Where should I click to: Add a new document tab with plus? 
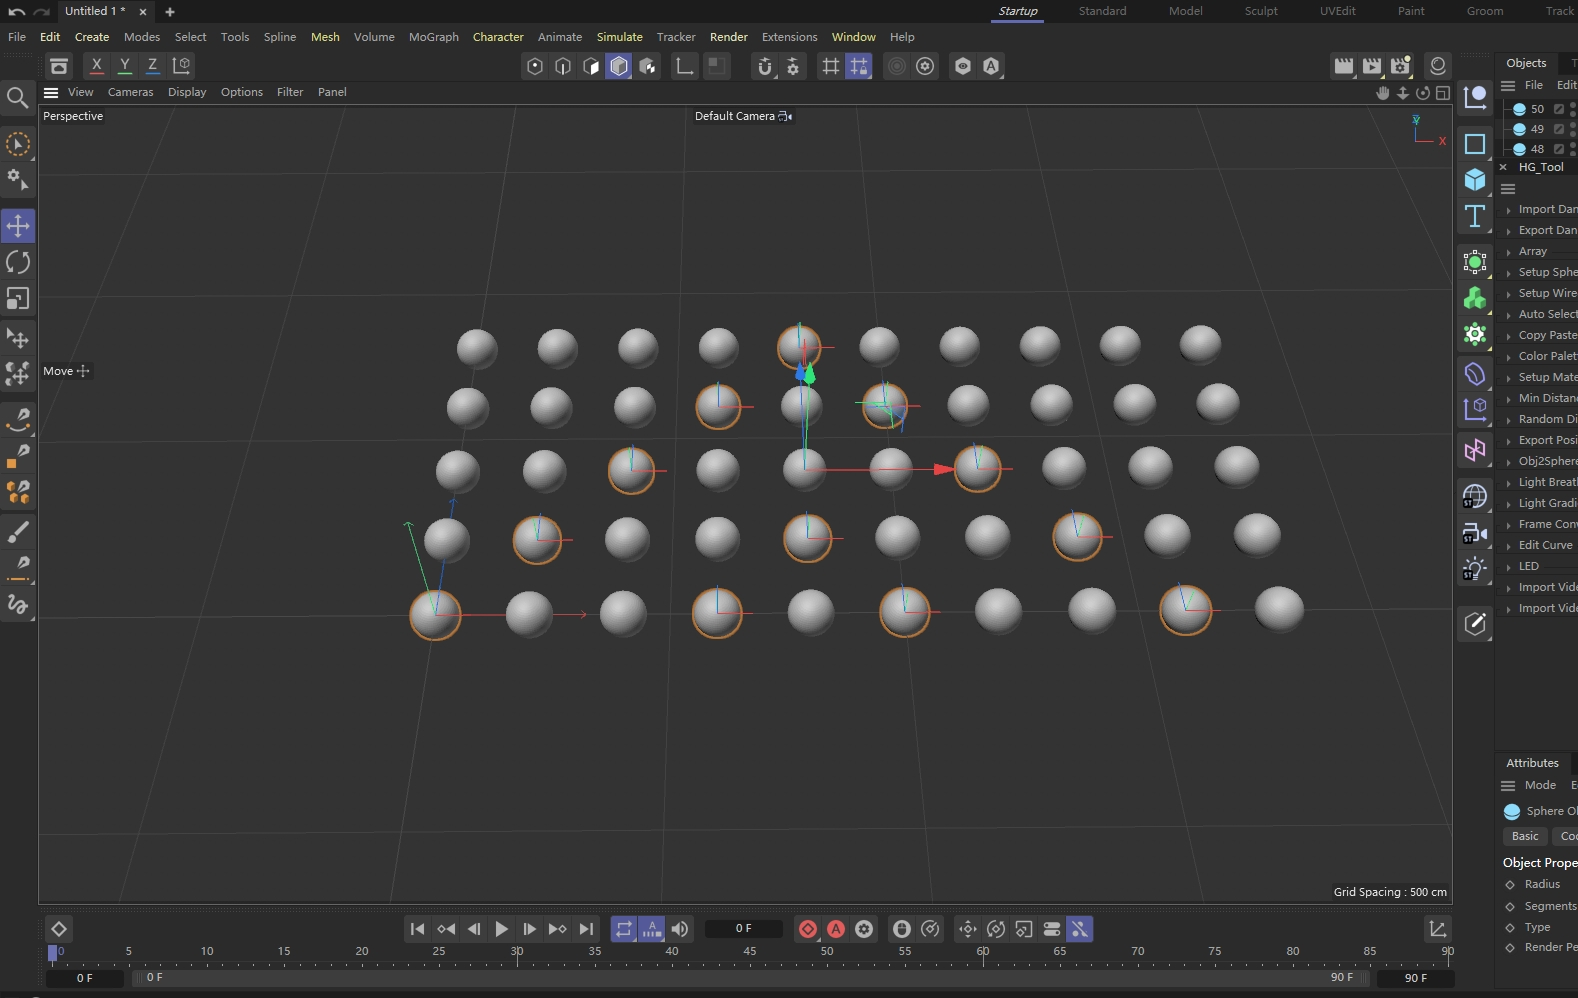click(170, 12)
